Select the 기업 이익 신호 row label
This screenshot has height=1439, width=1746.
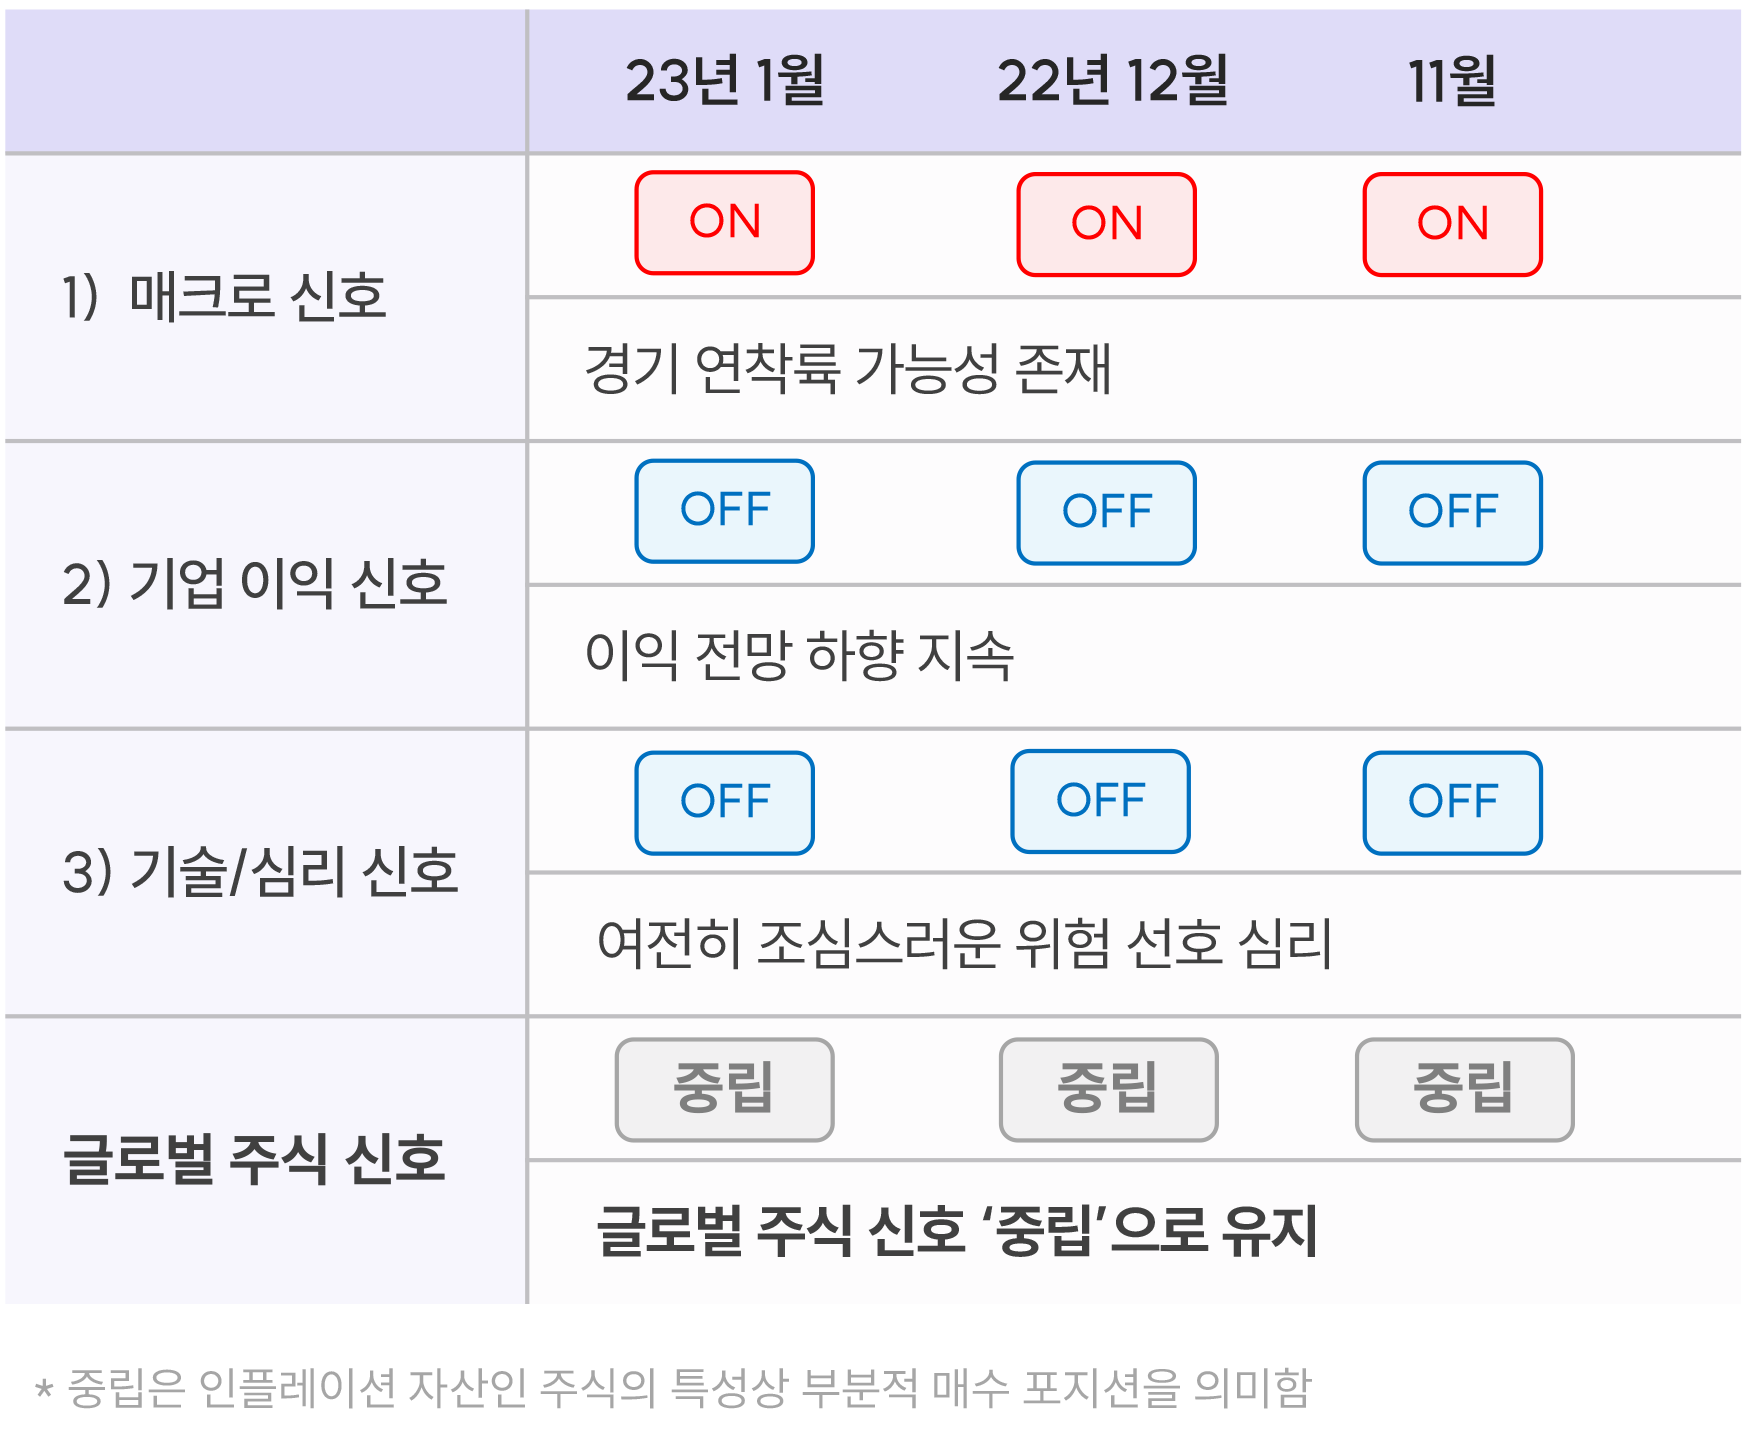click(254, 585)
